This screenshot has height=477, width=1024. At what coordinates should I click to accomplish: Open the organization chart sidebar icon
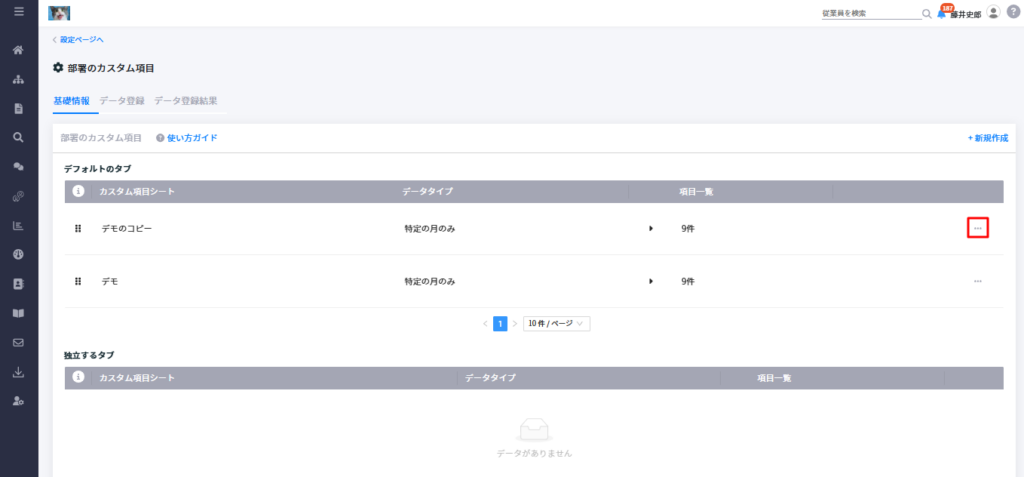(x=18, y=80)
